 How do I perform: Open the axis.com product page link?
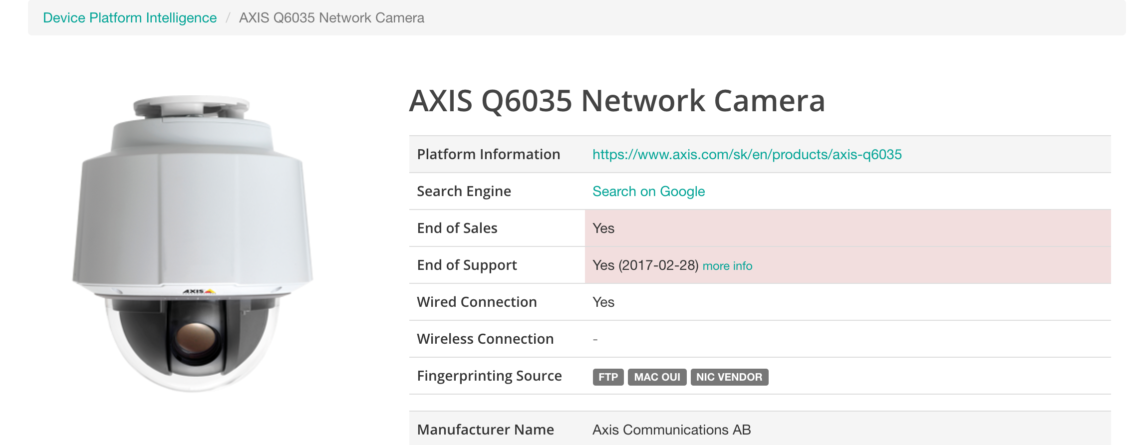(x=747, y=154)
